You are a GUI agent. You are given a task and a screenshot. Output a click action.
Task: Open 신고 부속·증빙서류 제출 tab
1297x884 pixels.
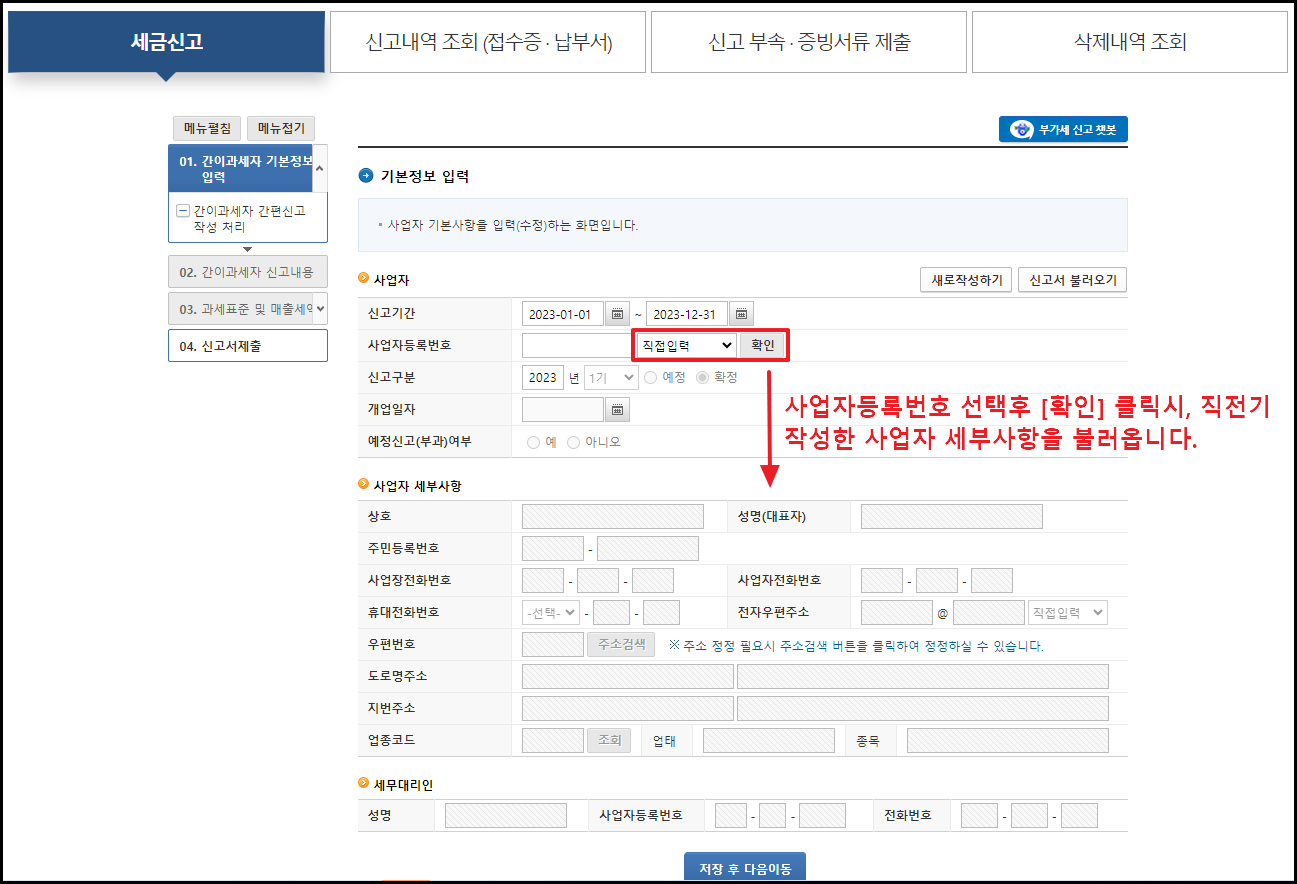(809, 42)
